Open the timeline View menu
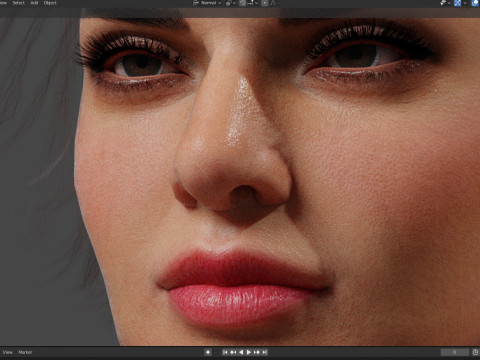The width and height of the screenshot is (480, 360). pyautogui.click(x=8, y=352)
